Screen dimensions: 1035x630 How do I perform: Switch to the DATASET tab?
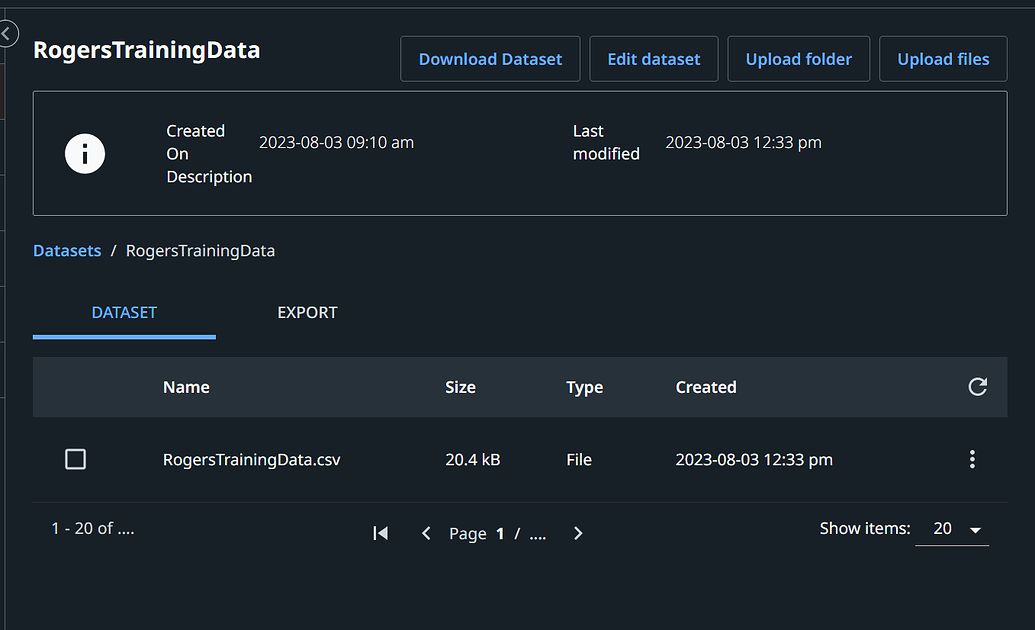click(x=124, y=313)
